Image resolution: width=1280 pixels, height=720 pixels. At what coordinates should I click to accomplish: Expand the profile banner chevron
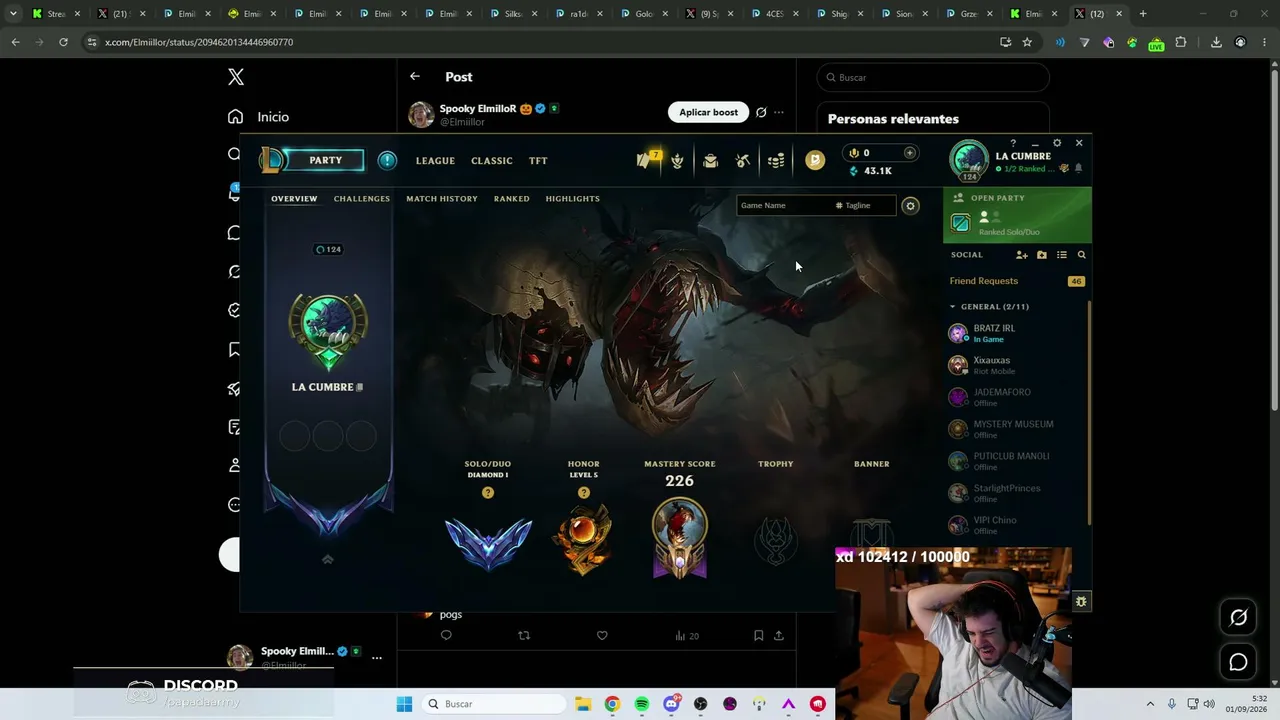click(327, 560)
